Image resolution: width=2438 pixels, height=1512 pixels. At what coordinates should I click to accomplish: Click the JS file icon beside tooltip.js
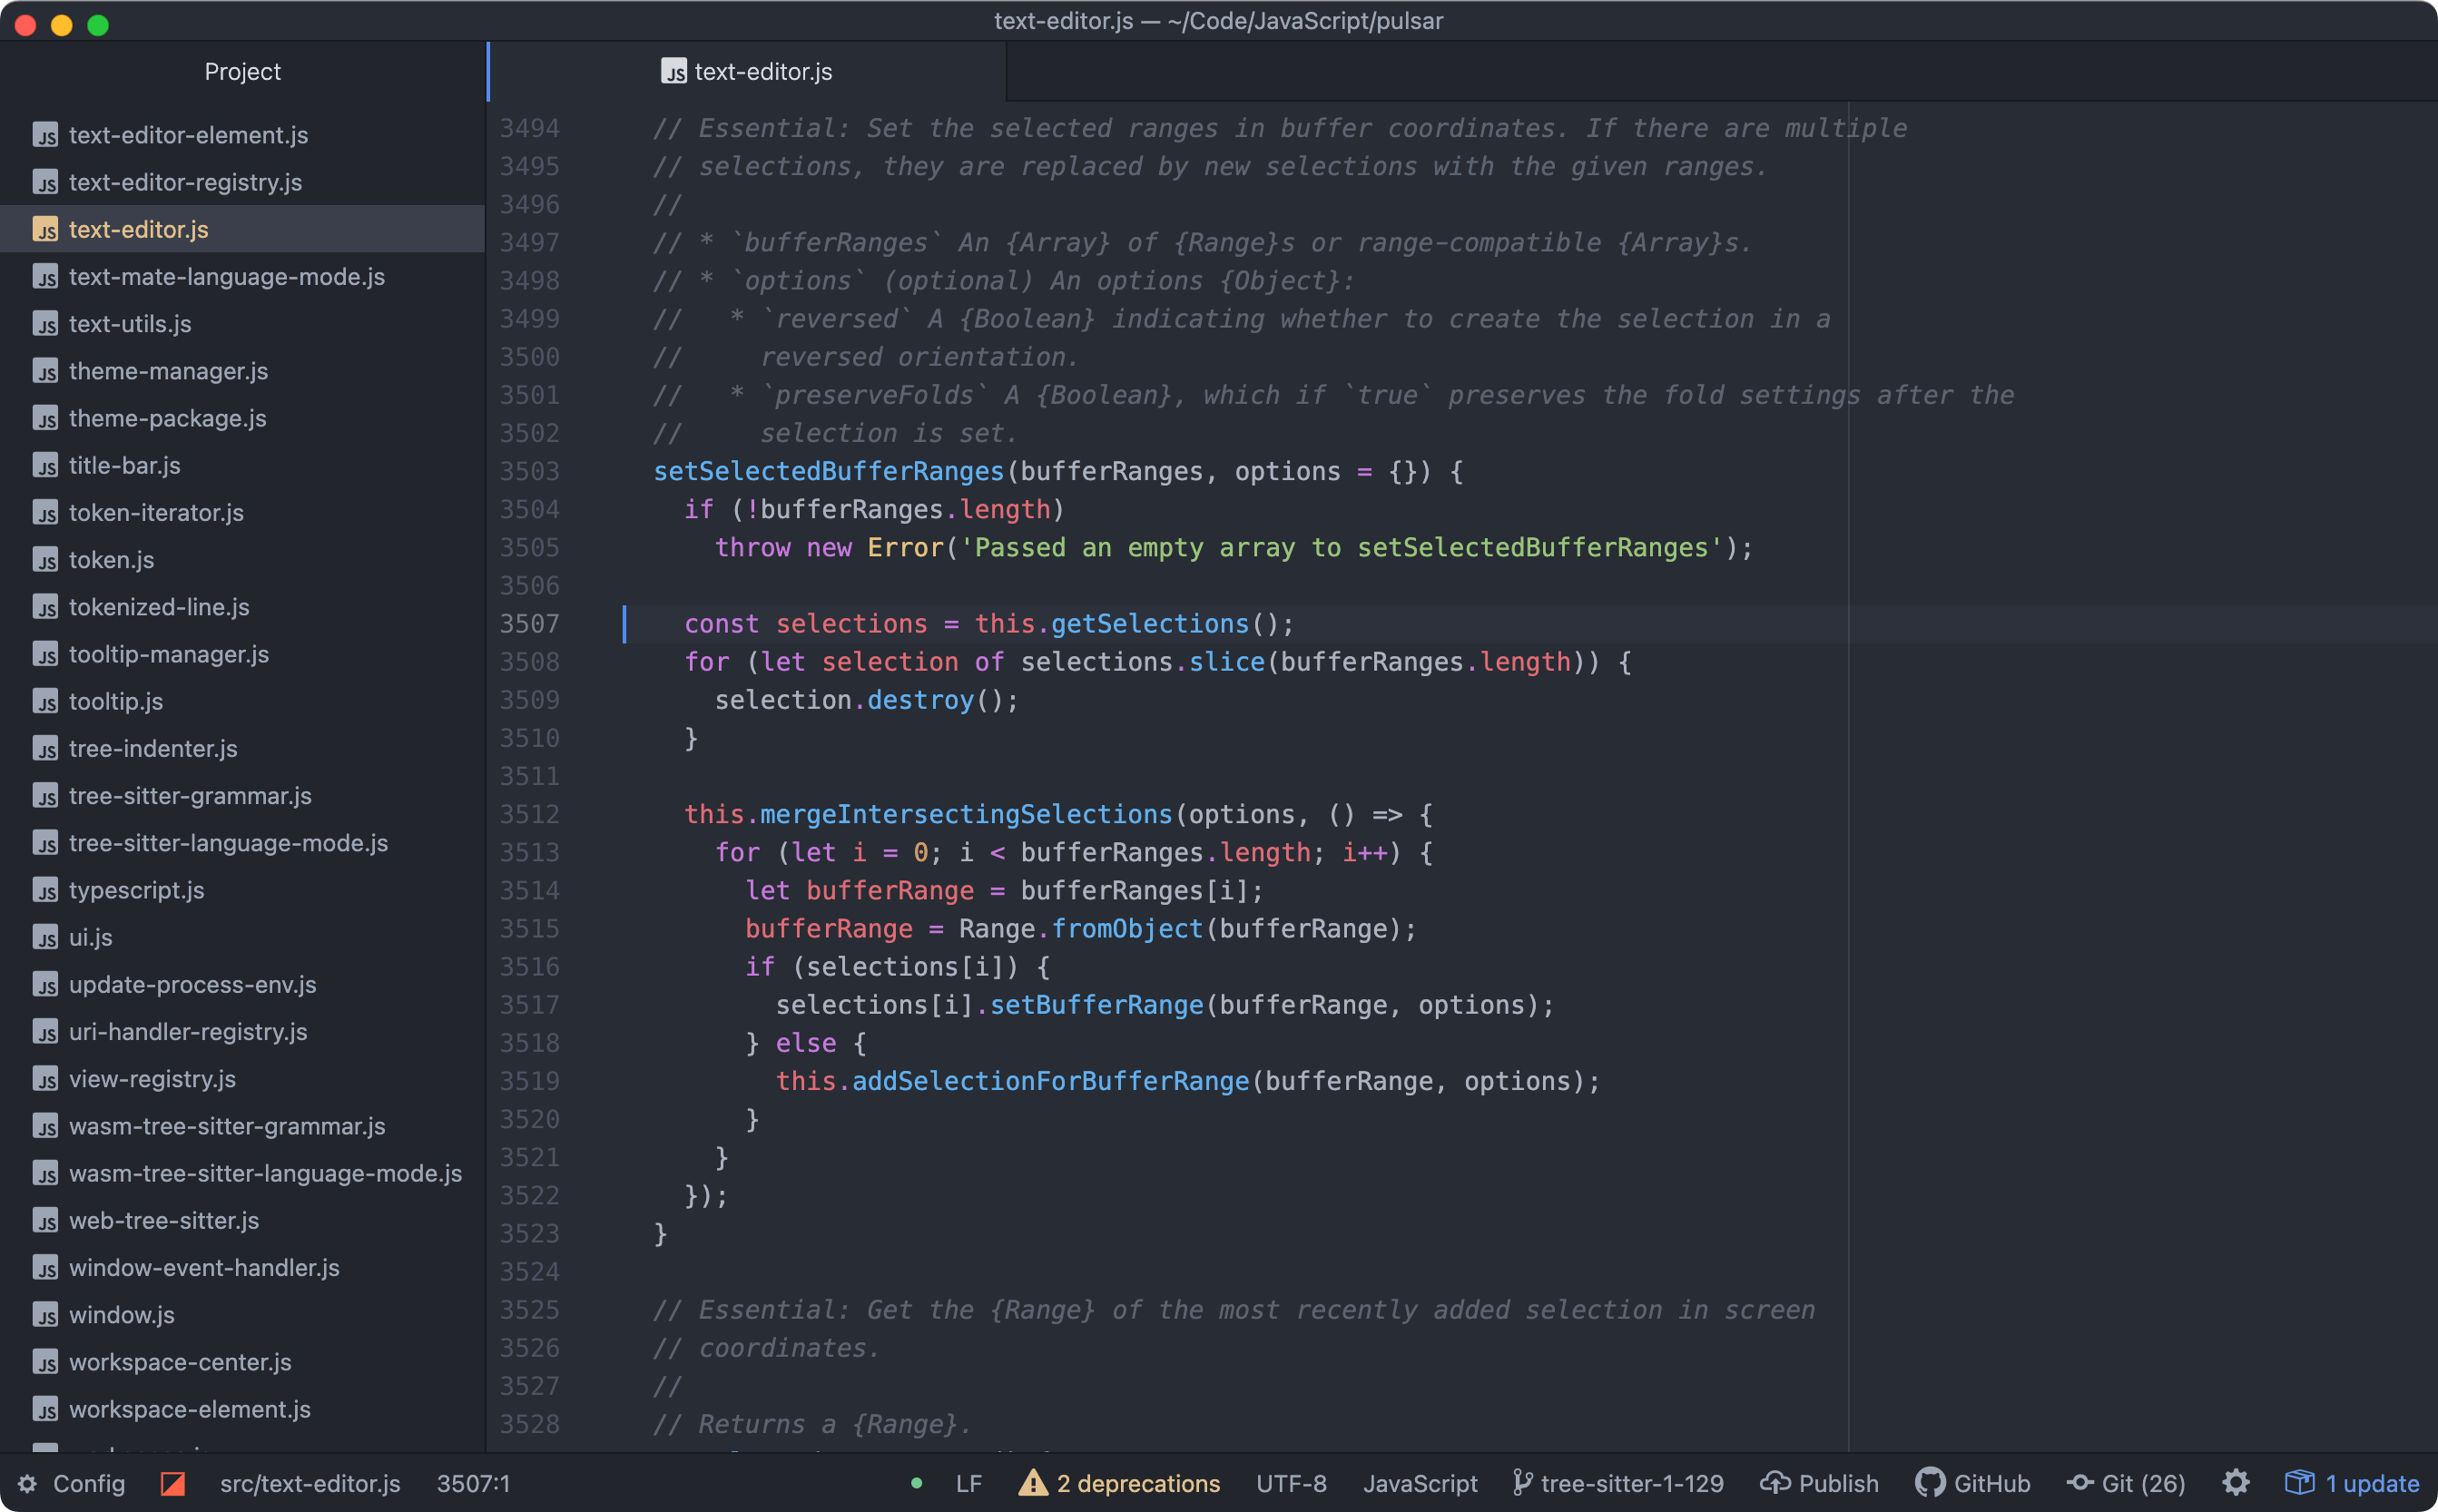pos(45,702)
